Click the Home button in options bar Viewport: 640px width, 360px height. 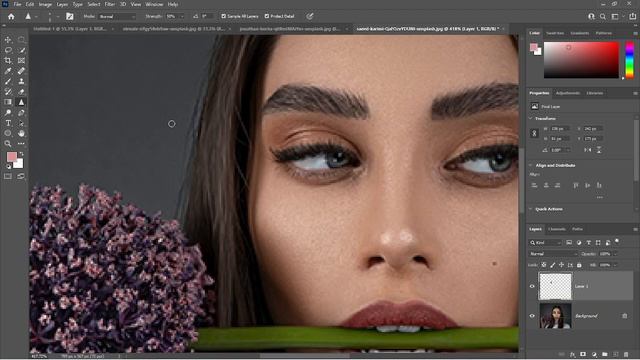(x=11, y=16)
